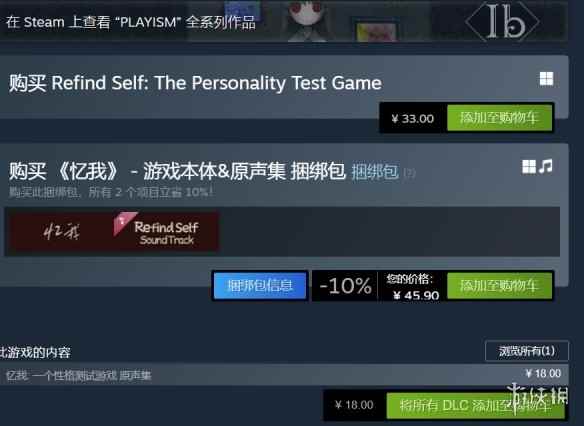The width and height of the screenshot is (584, 426).
Task: Click the music note soundtrack icon
Action: click(546, 166)
